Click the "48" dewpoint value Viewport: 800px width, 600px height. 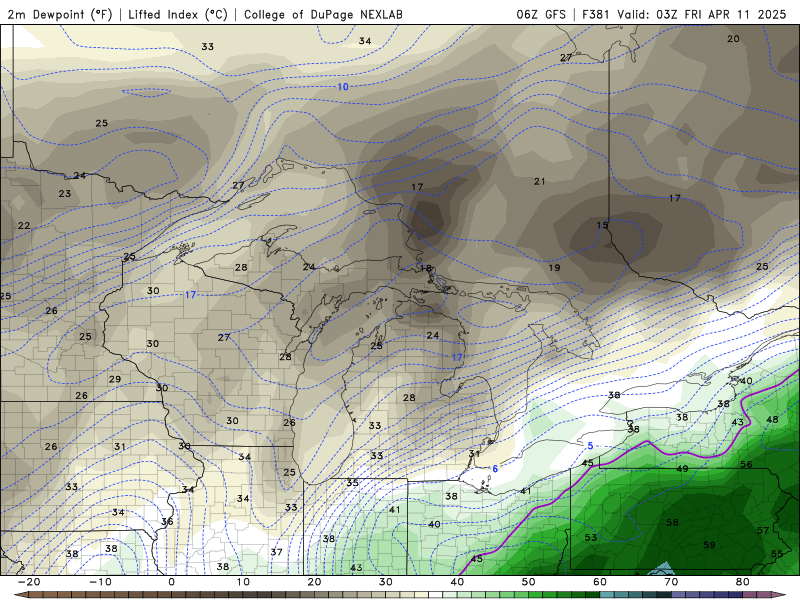(772, 419)
